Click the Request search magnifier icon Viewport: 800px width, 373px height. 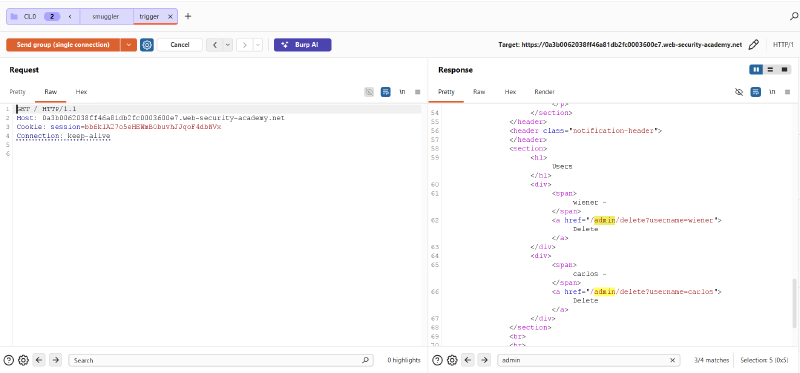[x=365, y=360]
